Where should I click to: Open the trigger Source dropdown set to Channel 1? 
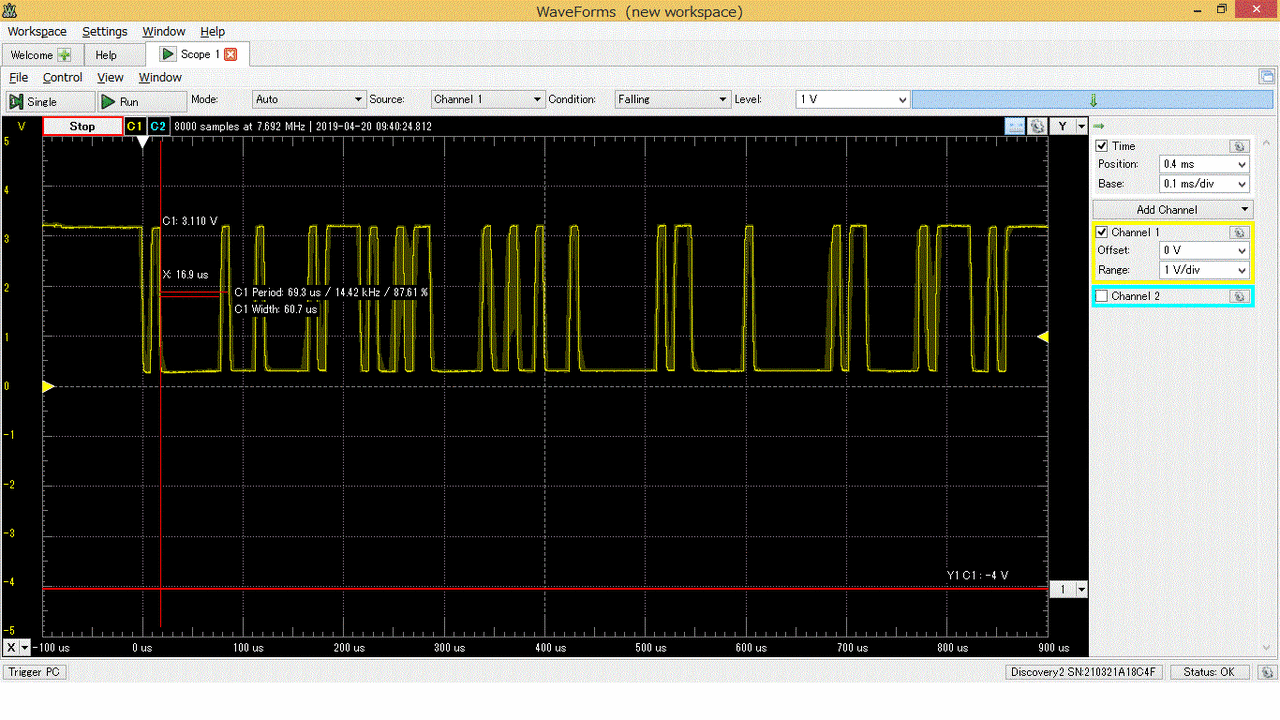(x=488, y=99)
